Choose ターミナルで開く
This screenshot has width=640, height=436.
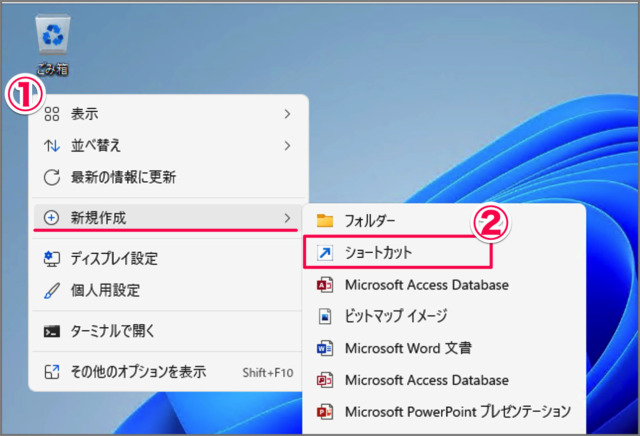pyautogui.click(x=168, y=331)
